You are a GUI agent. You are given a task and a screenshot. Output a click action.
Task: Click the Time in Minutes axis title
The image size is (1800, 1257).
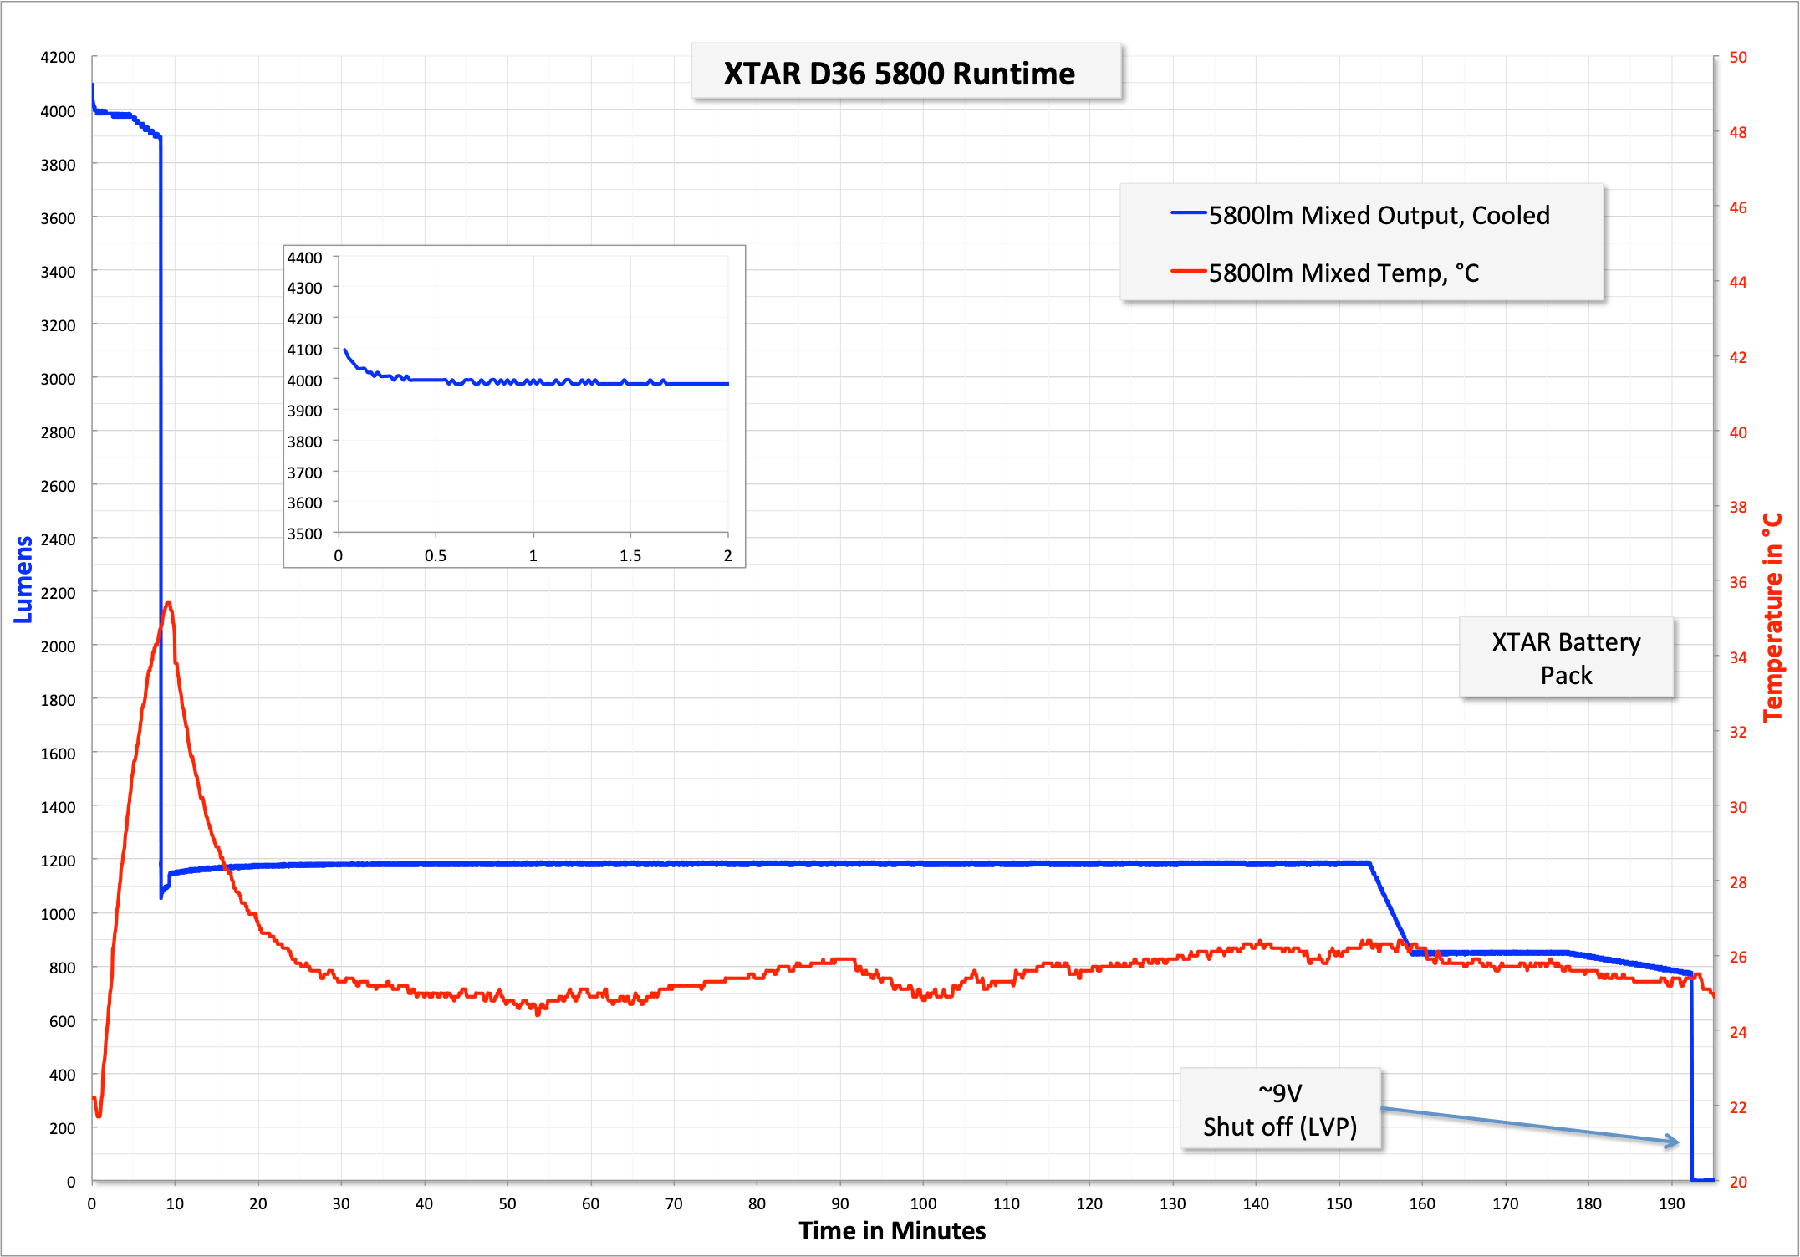(892, 1230)
